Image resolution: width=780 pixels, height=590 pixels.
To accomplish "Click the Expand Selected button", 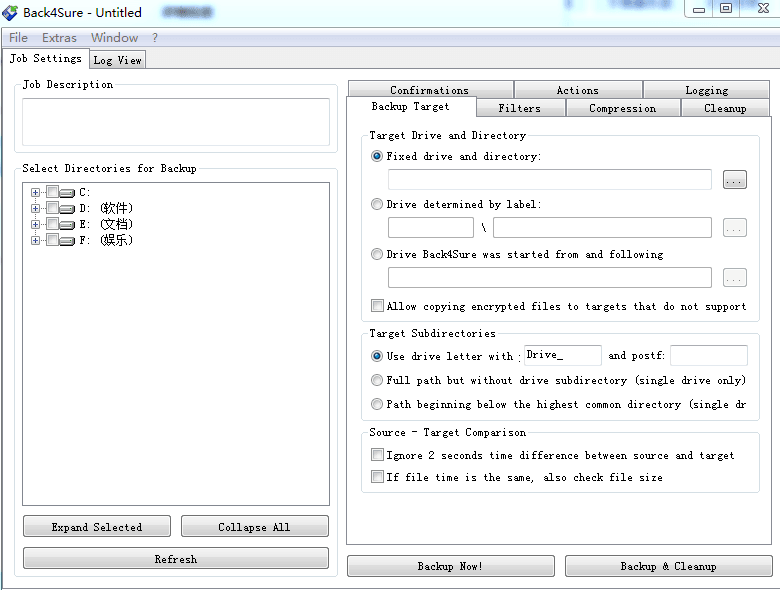I will tap(97, 526).
